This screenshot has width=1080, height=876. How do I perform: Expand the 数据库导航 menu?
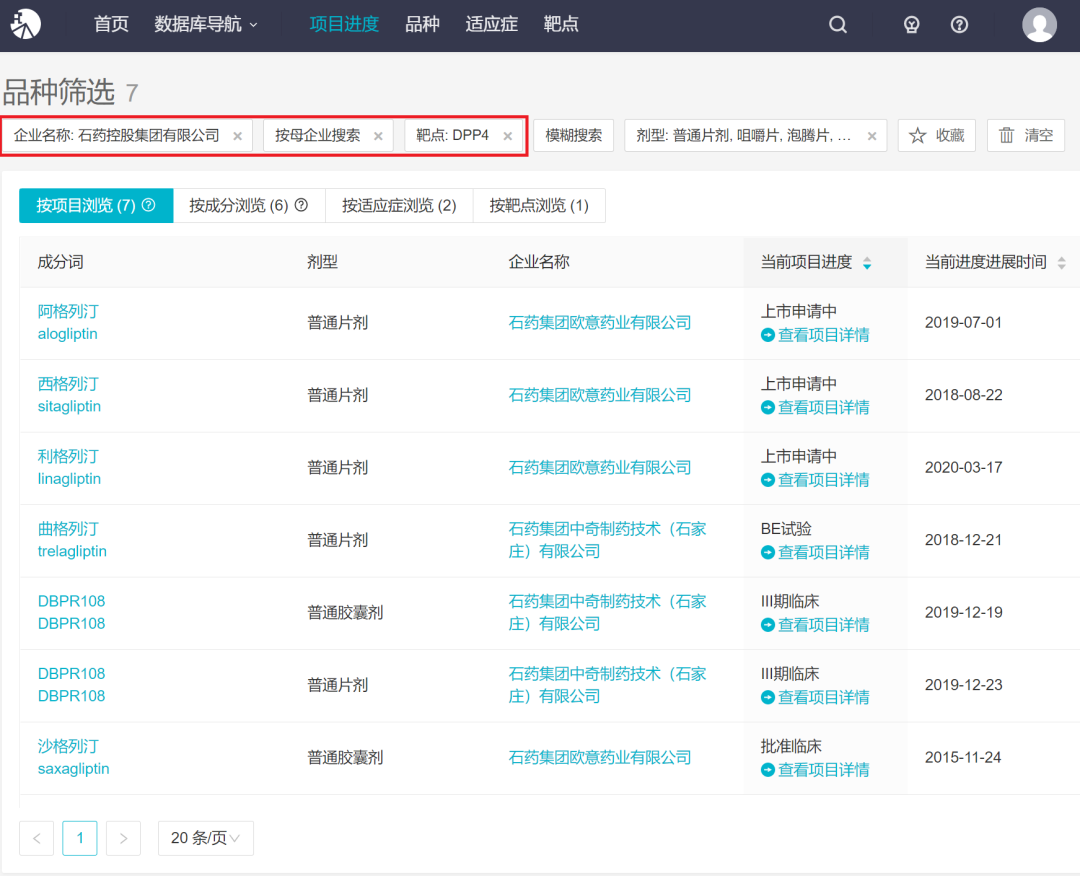click(x=206, y=25)
